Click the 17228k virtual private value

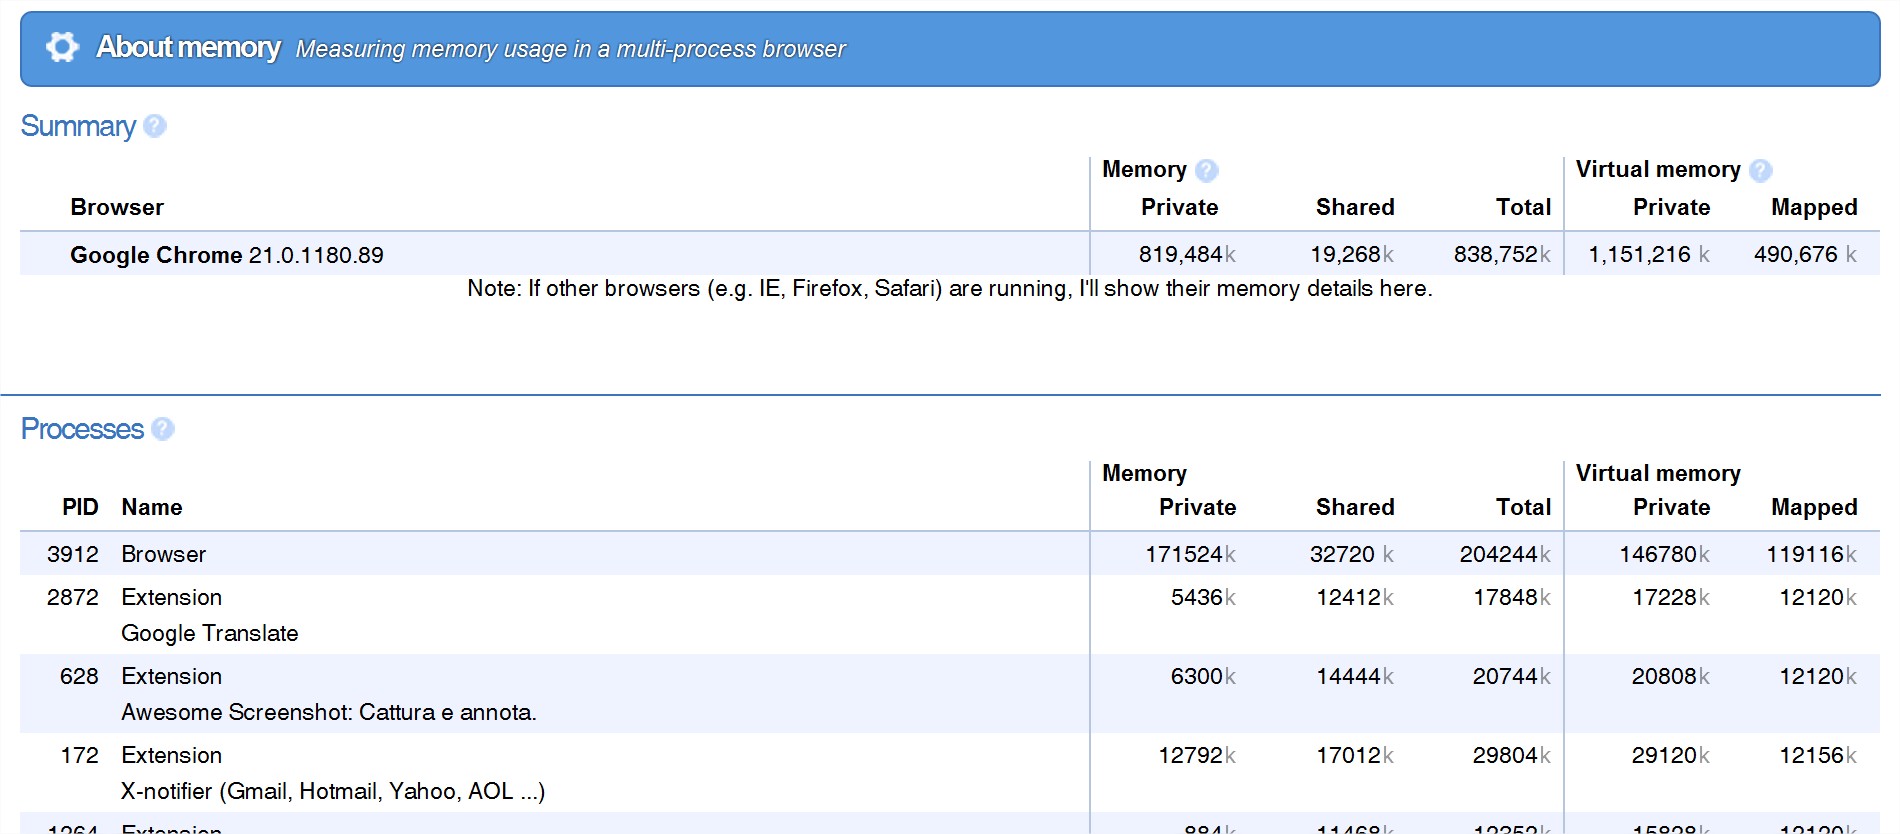(x=1671, y=597)
